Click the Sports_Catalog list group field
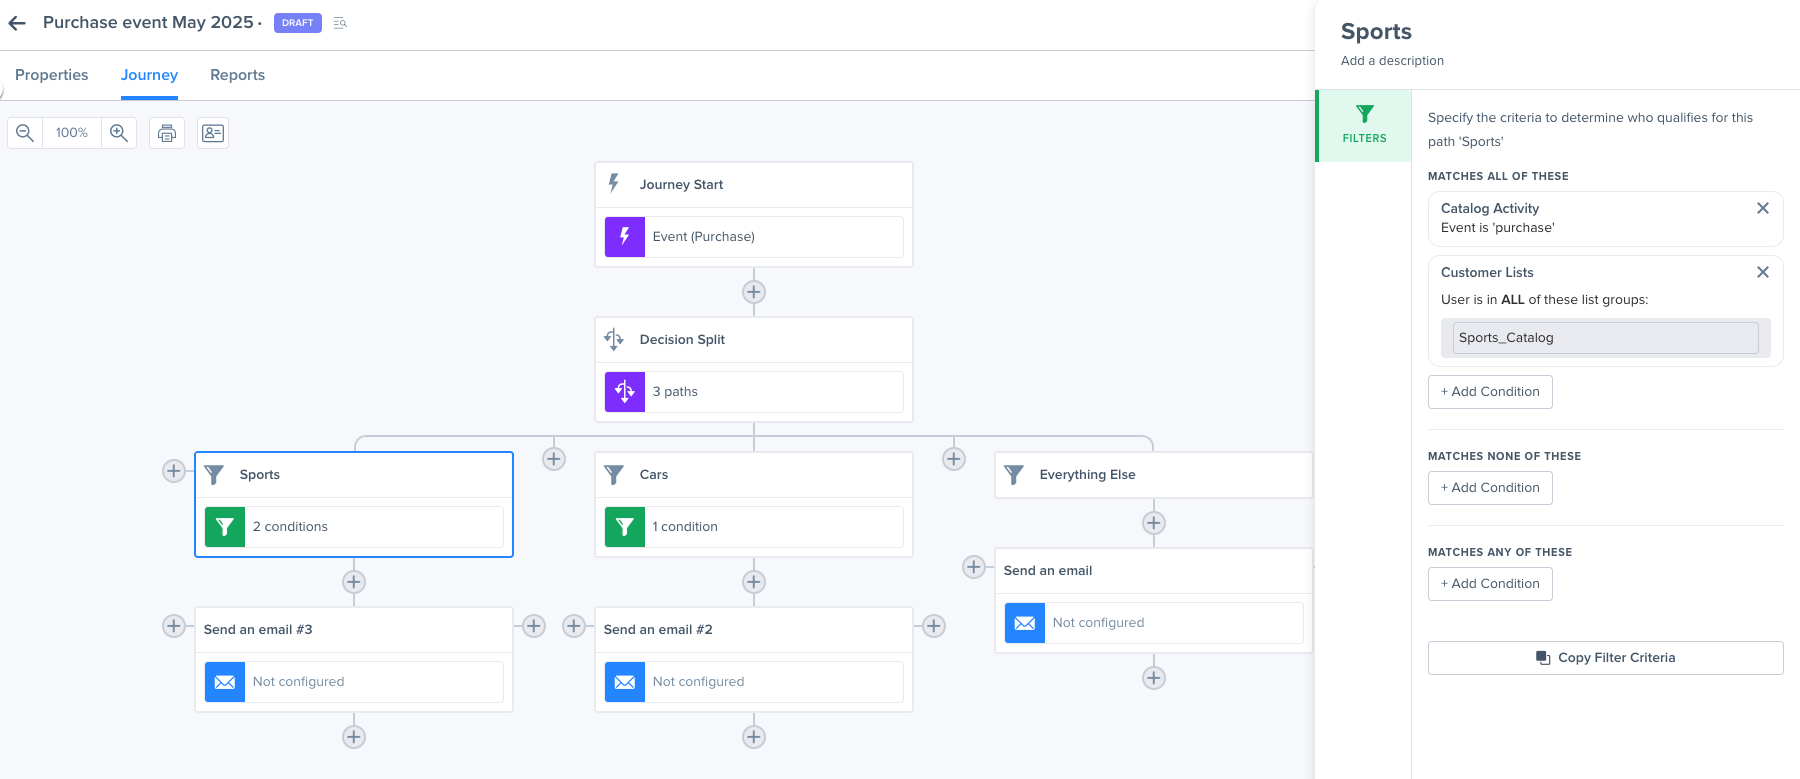This screenshot has width=1800, height=779. 1605,338
